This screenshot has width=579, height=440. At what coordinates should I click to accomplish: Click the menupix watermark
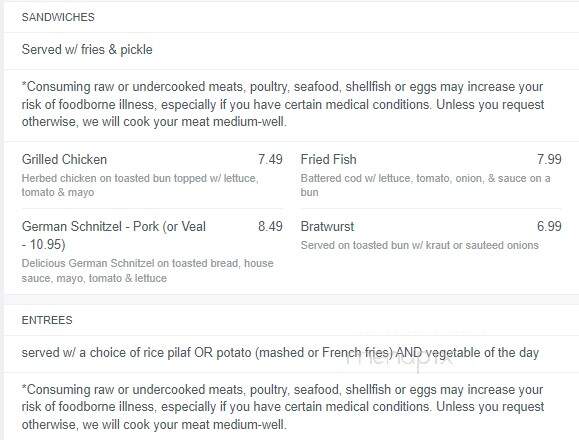399,358
